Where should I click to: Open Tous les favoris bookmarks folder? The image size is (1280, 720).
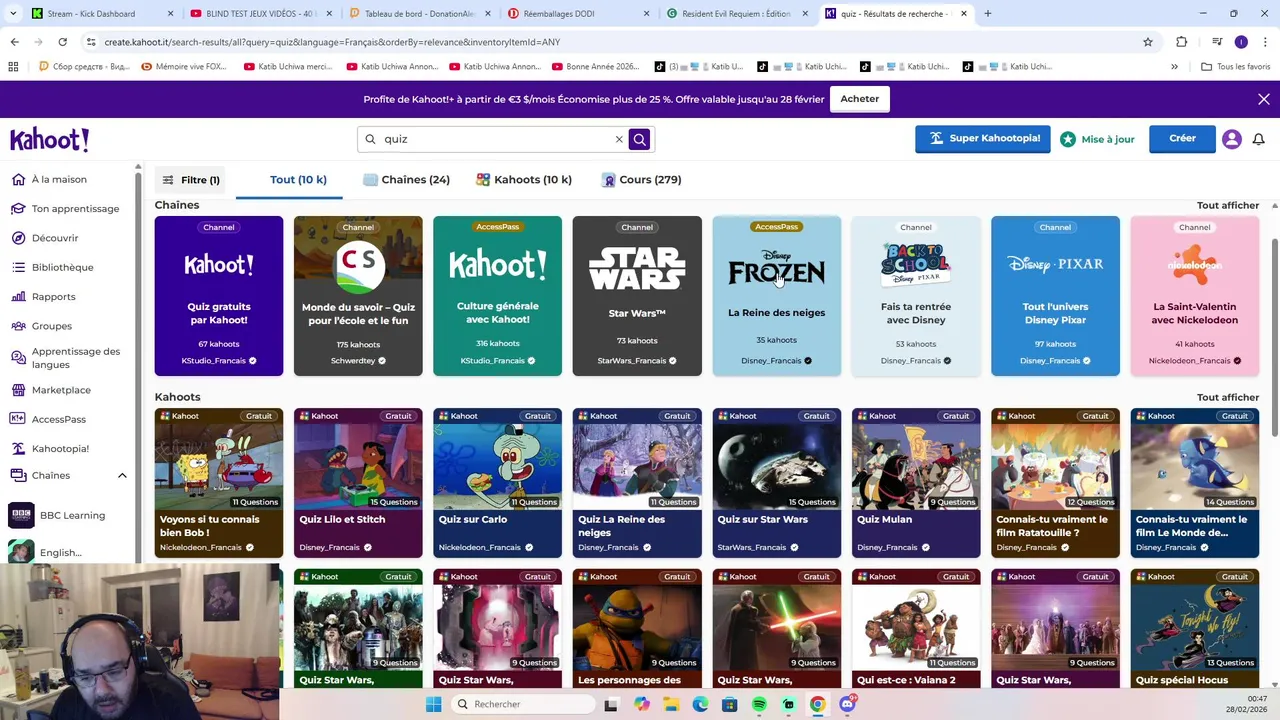point(1235,67)
